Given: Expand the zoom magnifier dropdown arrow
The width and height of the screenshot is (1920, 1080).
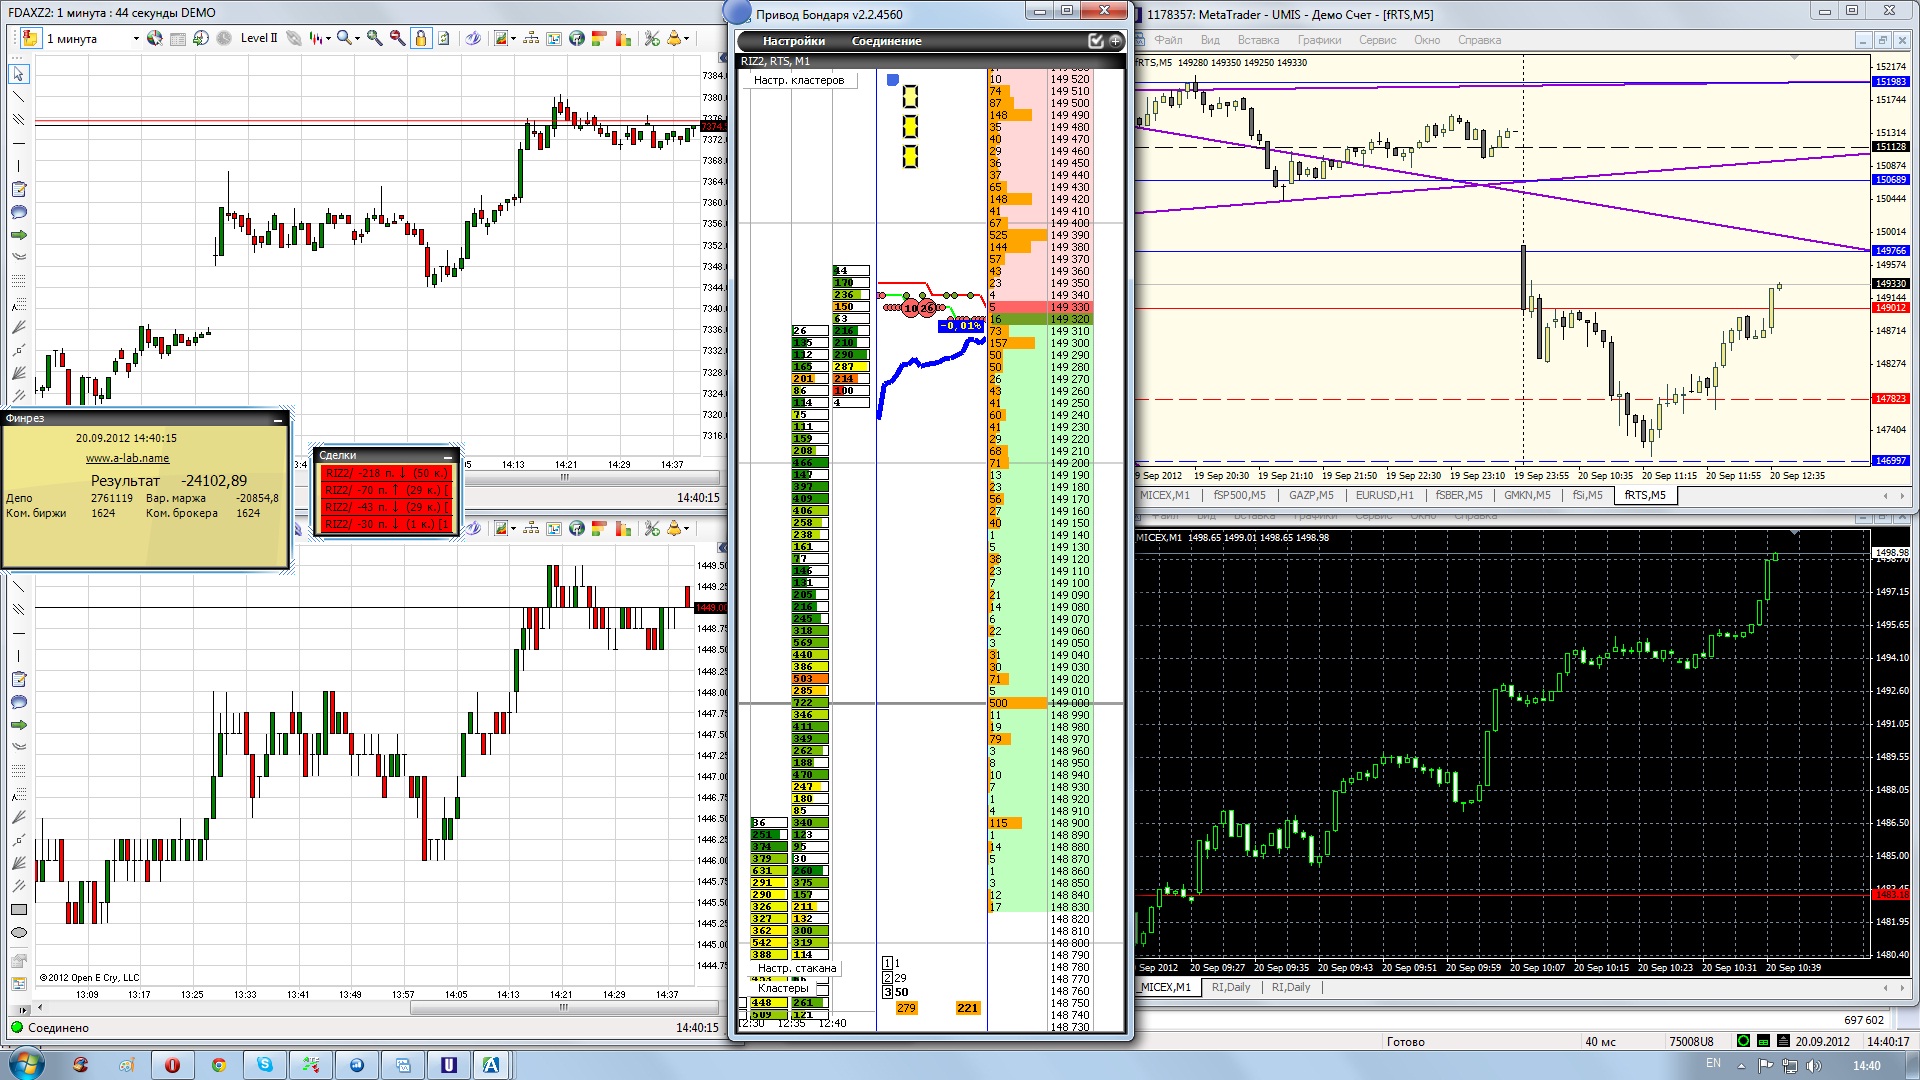Looking at the screenshot, I should point(357,39).
